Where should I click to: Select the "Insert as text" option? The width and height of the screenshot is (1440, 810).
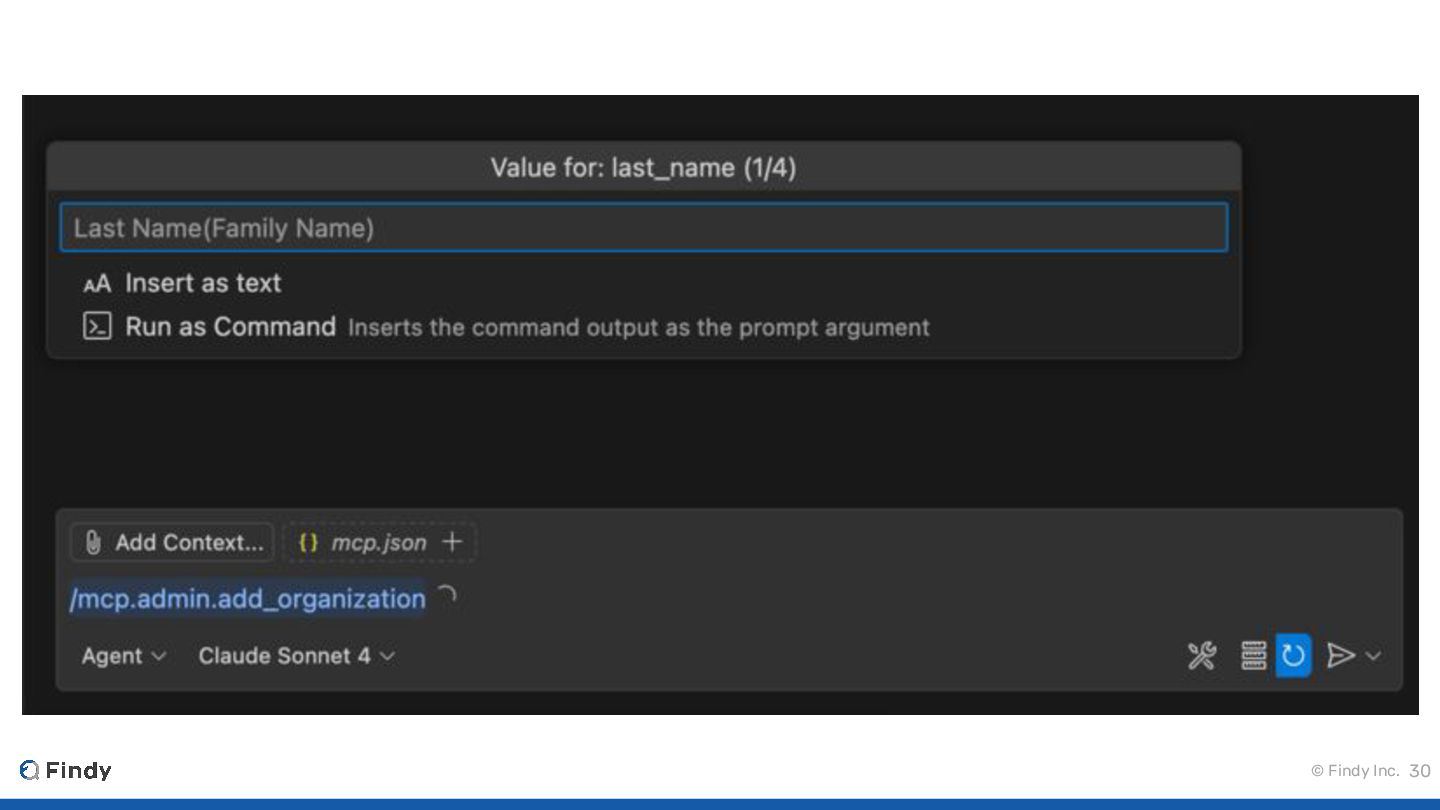203,284
